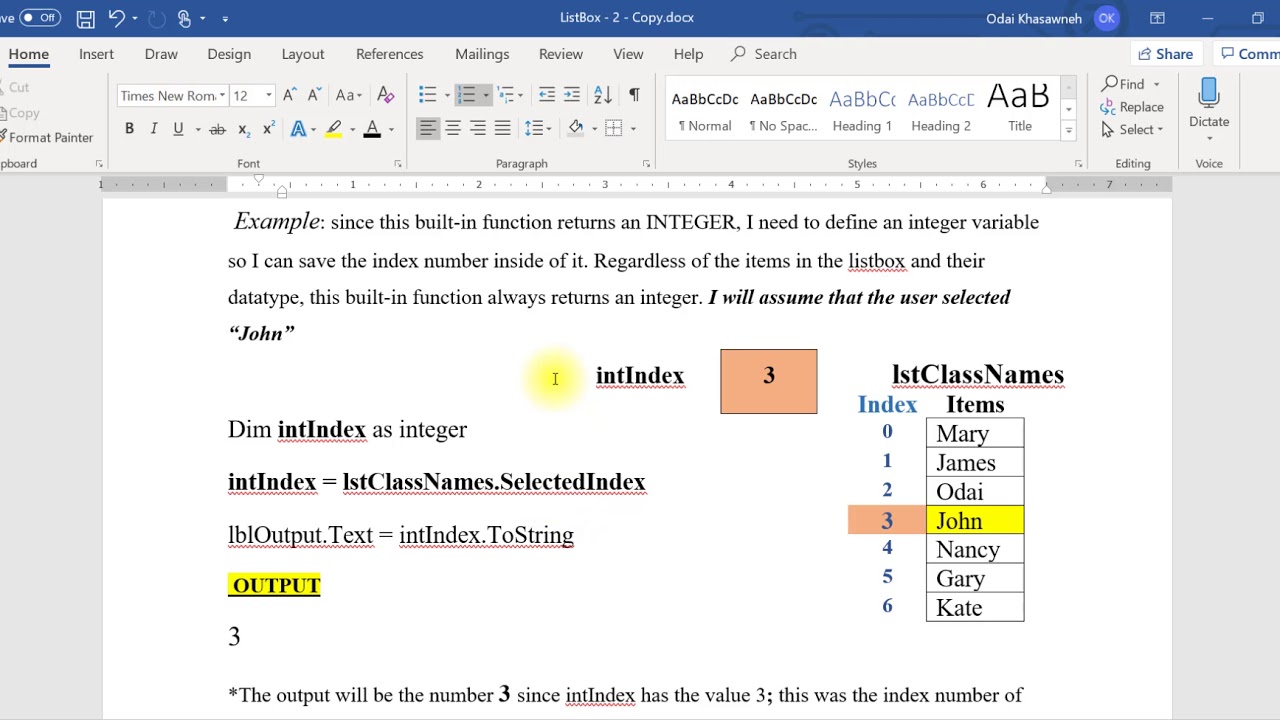Click the highlighted John cell
This screenshot has height=720, width=1280.
coord(975,520)
